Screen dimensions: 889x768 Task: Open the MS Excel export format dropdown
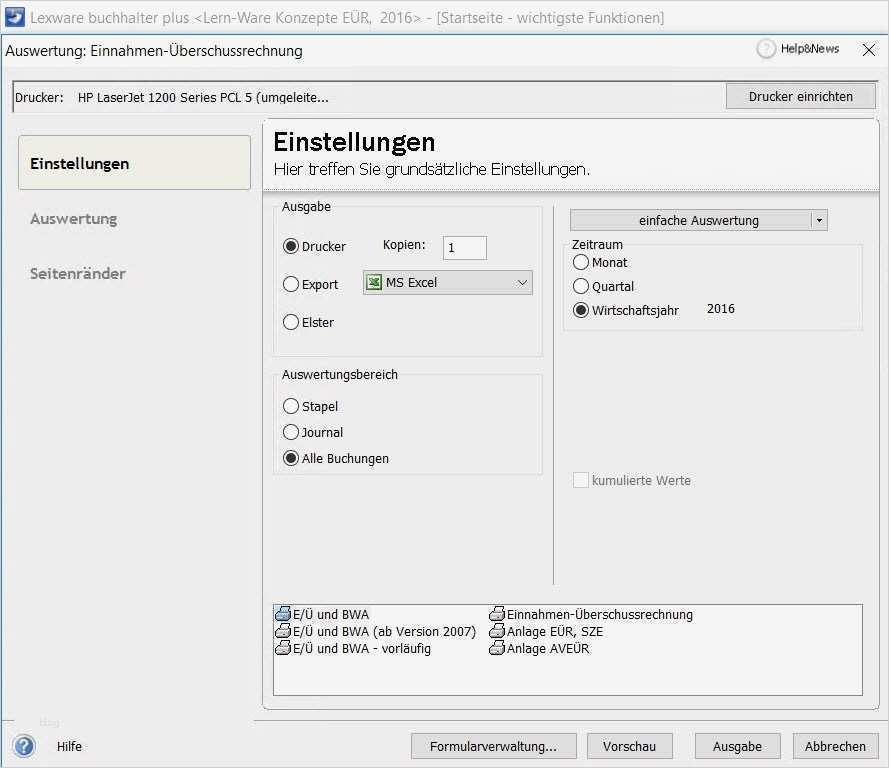pos(447,282)
